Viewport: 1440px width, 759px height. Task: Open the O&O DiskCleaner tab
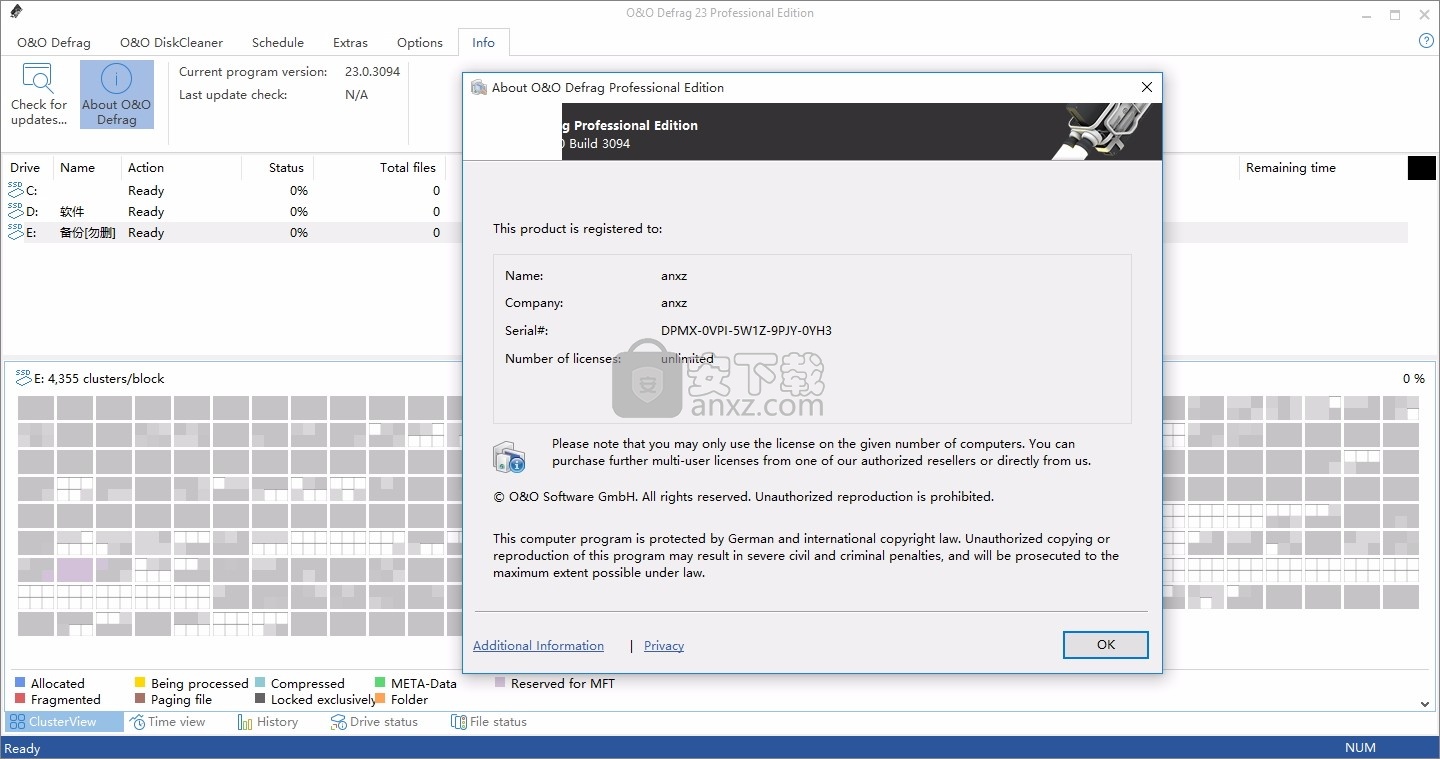172,42
